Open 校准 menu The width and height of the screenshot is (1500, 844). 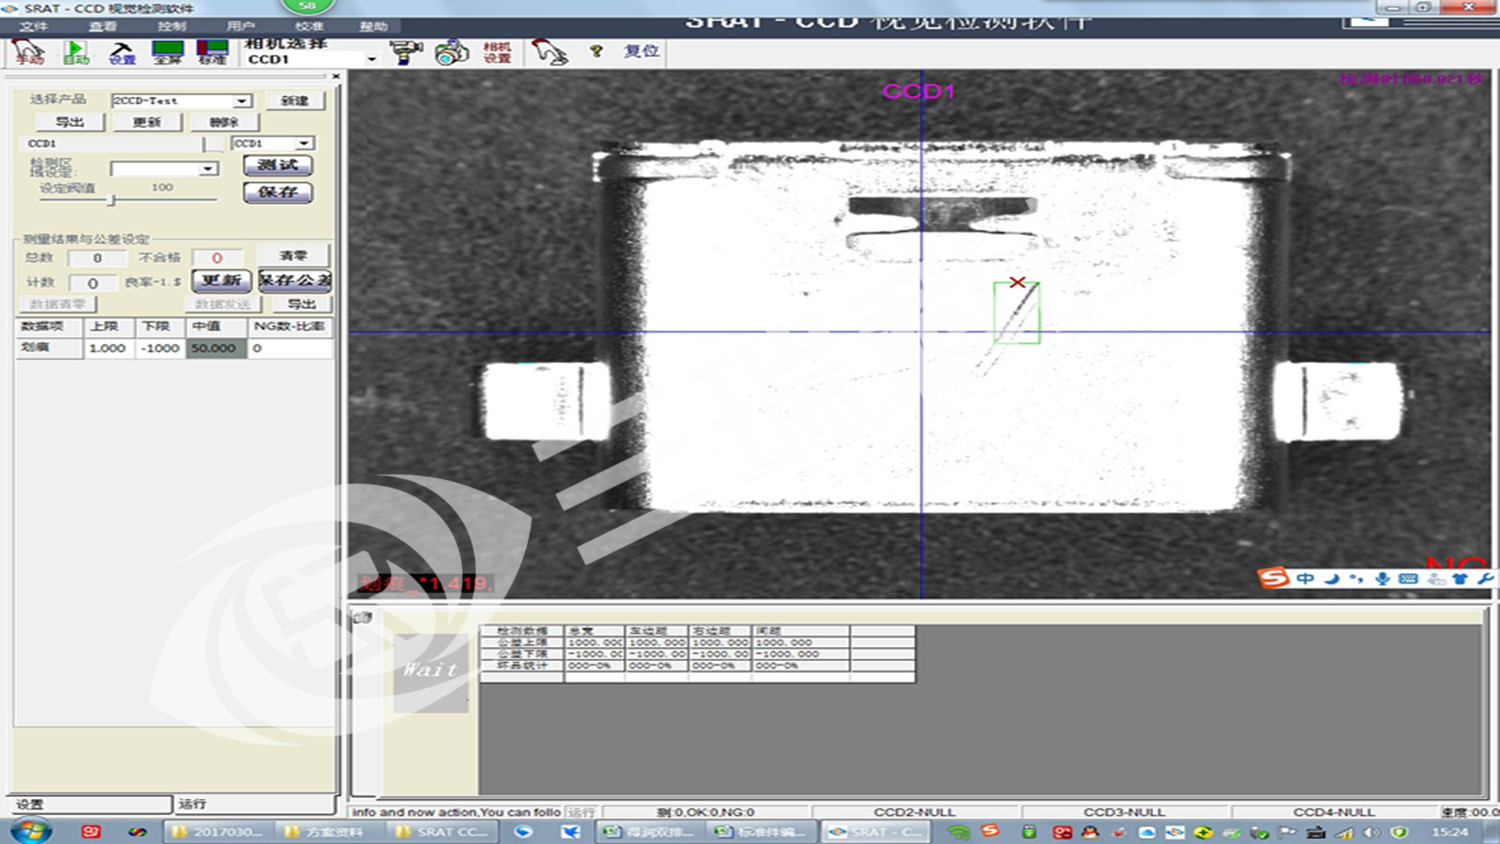click(x=309, y=26)
